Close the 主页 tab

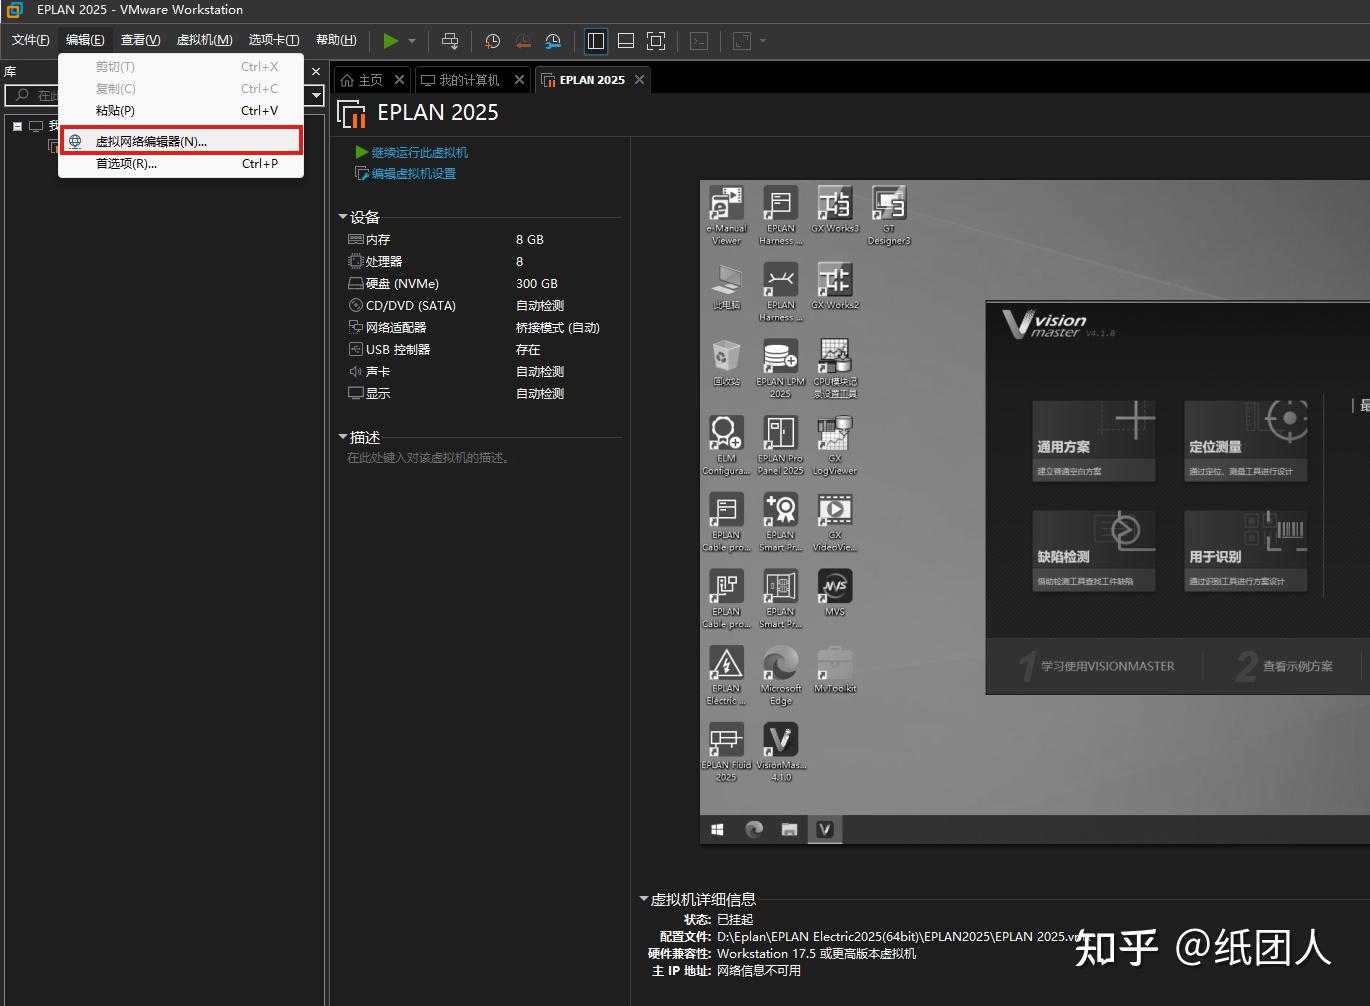[x=399, y=80]
